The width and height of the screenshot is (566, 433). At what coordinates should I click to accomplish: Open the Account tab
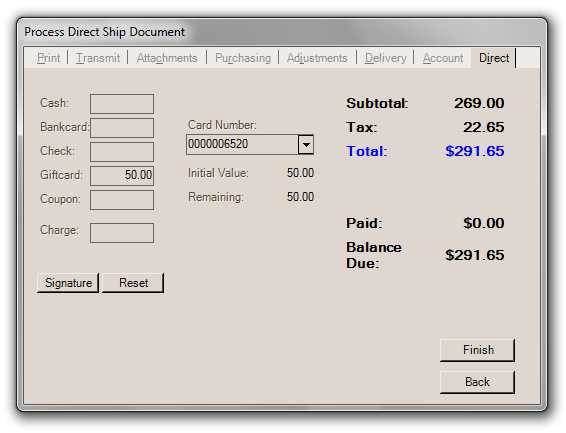[443, 58]
